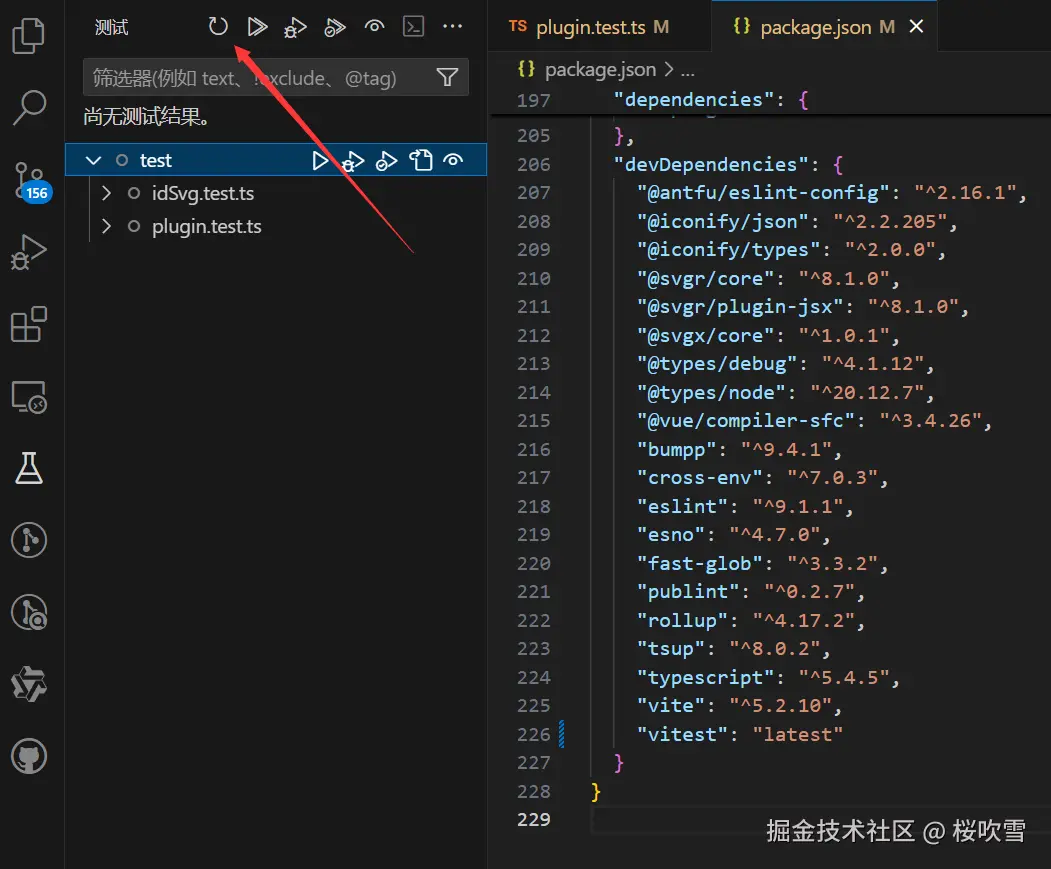Open Source Control with 156 changes badge

click(x=29, y=181)
